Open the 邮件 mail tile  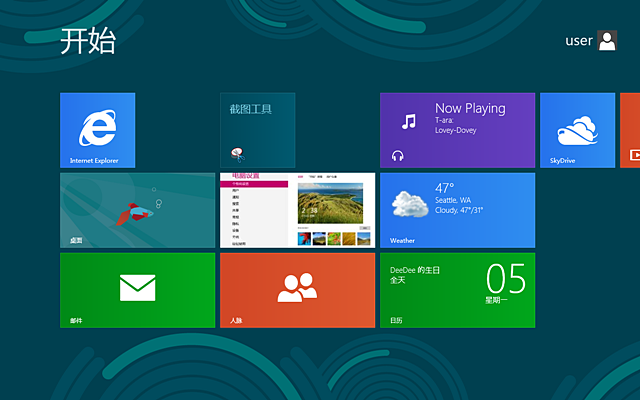tap(138, 290)
